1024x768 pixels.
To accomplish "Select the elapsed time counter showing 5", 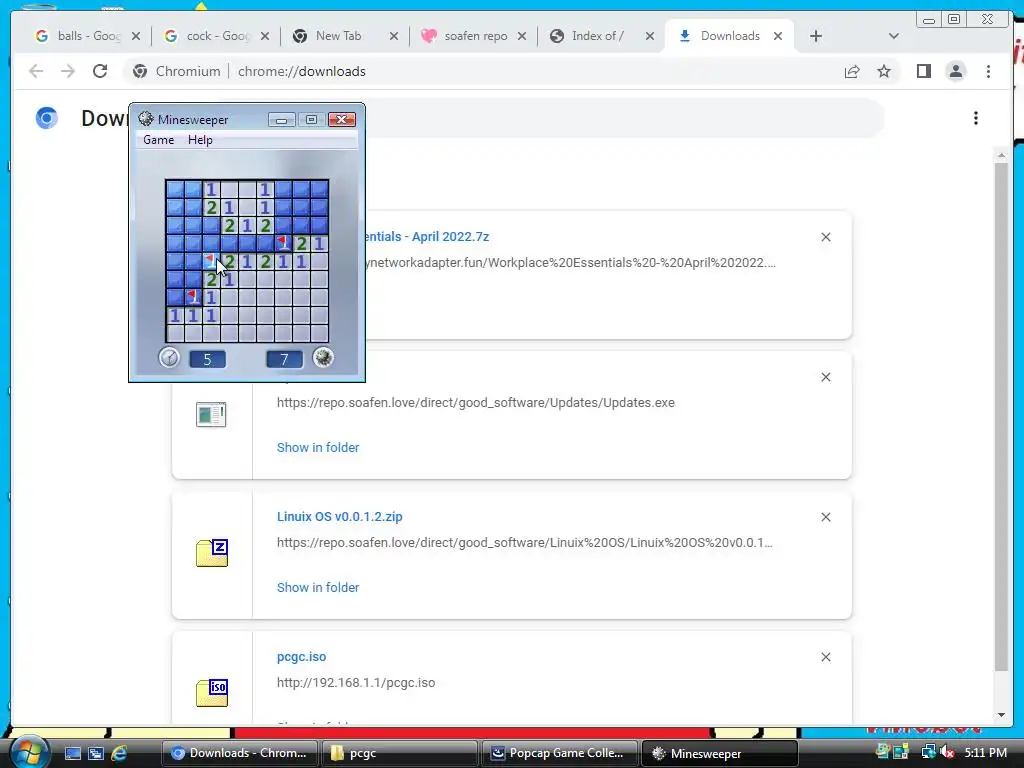I will point(208,359).
